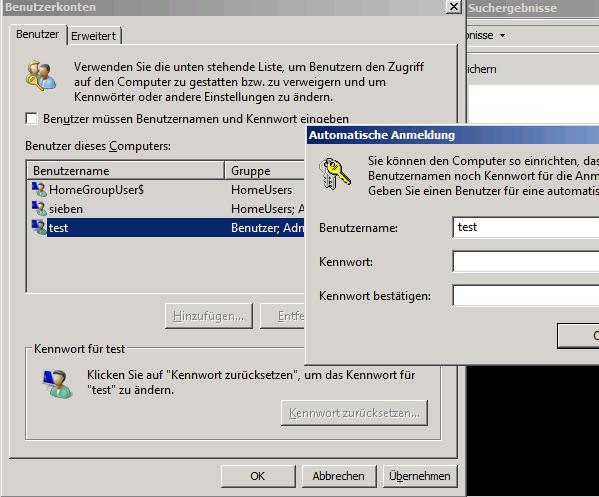Focus the Kennwort password field
Screen dimensions: 599x497
click(x=526, y=261)
